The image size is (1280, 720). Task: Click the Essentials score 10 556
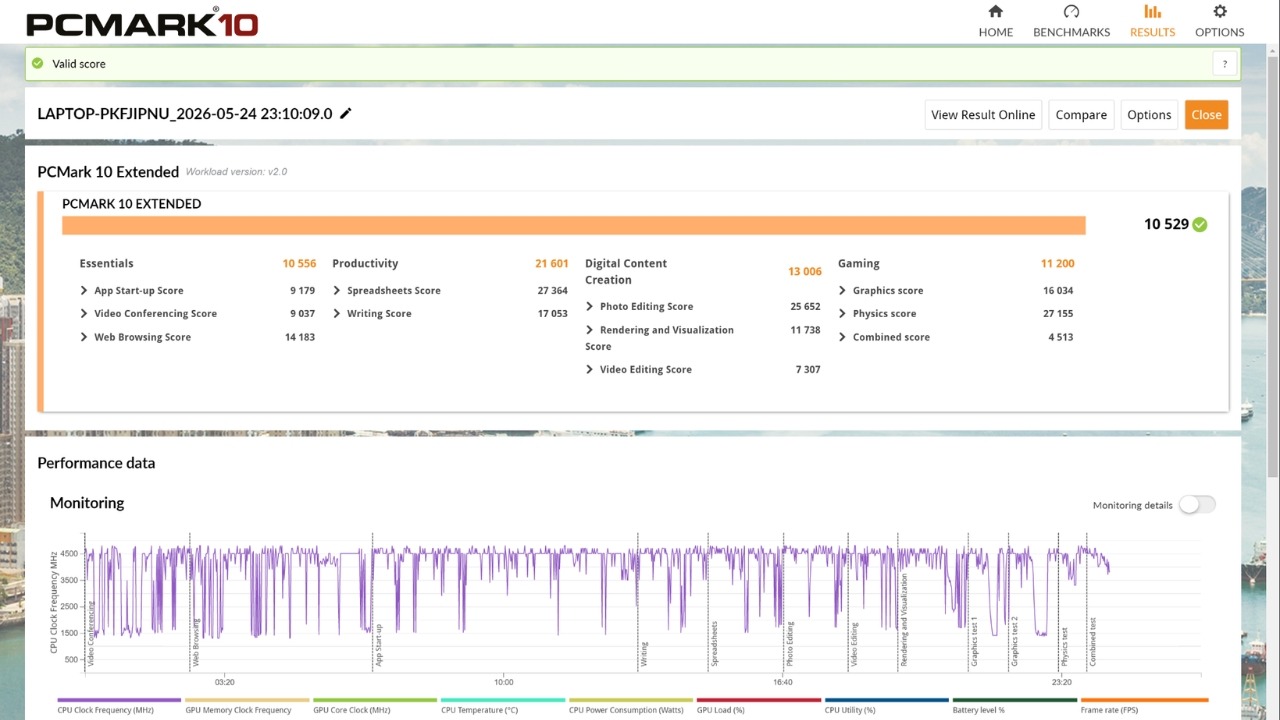(x=299, y=264)
